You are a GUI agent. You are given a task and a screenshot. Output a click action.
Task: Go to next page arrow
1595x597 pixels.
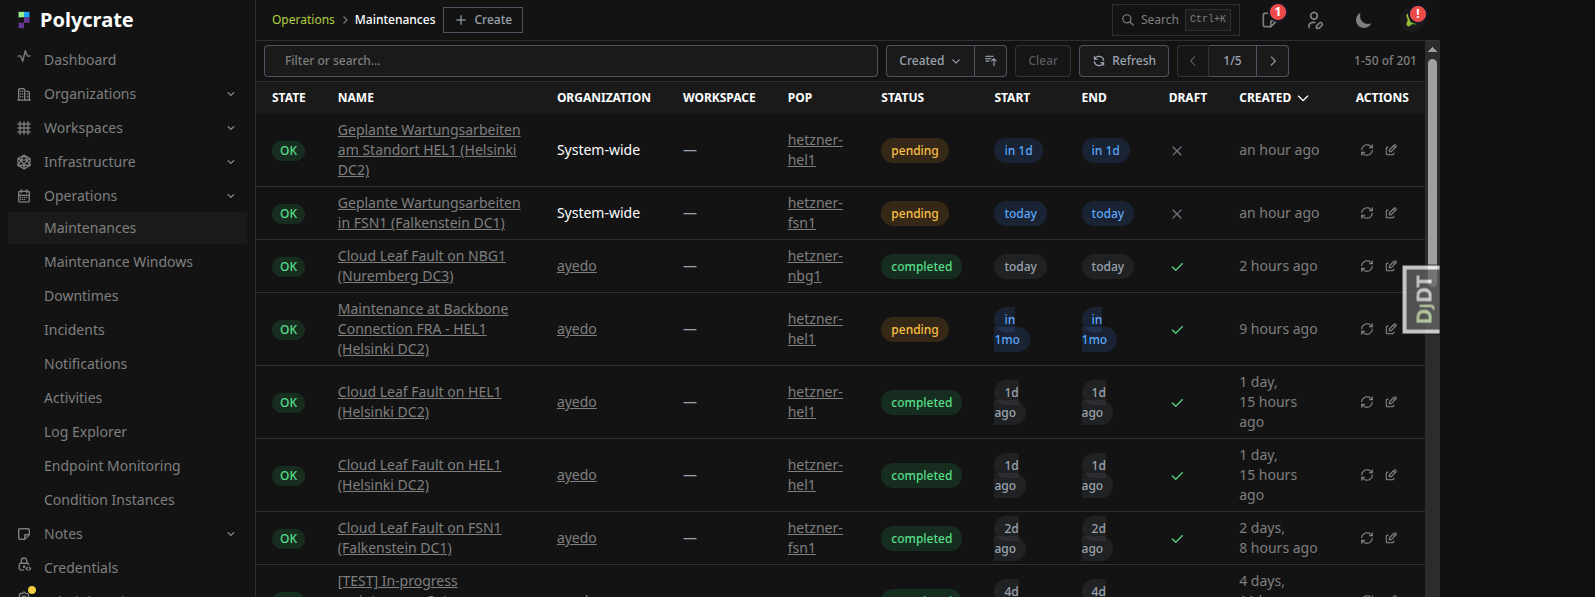click(1273, 61)
